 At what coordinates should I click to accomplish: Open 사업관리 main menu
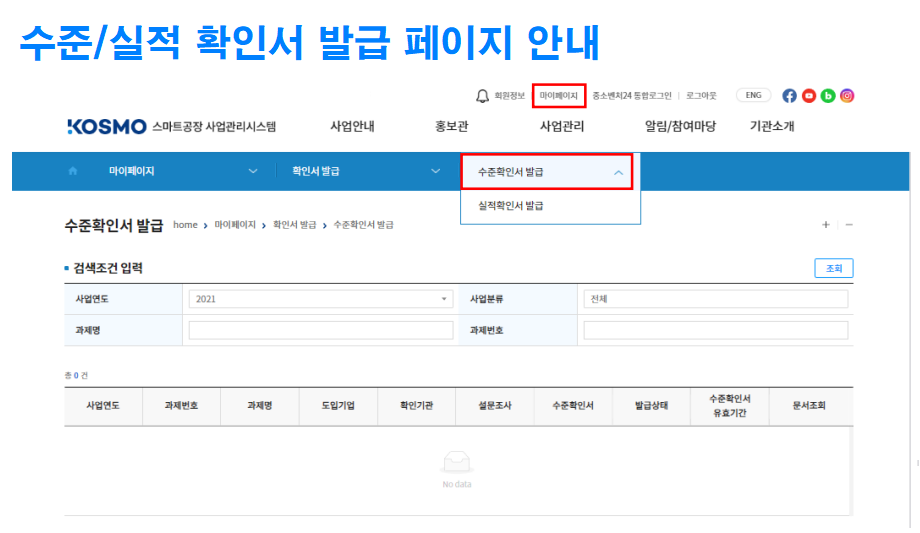pyautogui.click(x=562, y=126)
